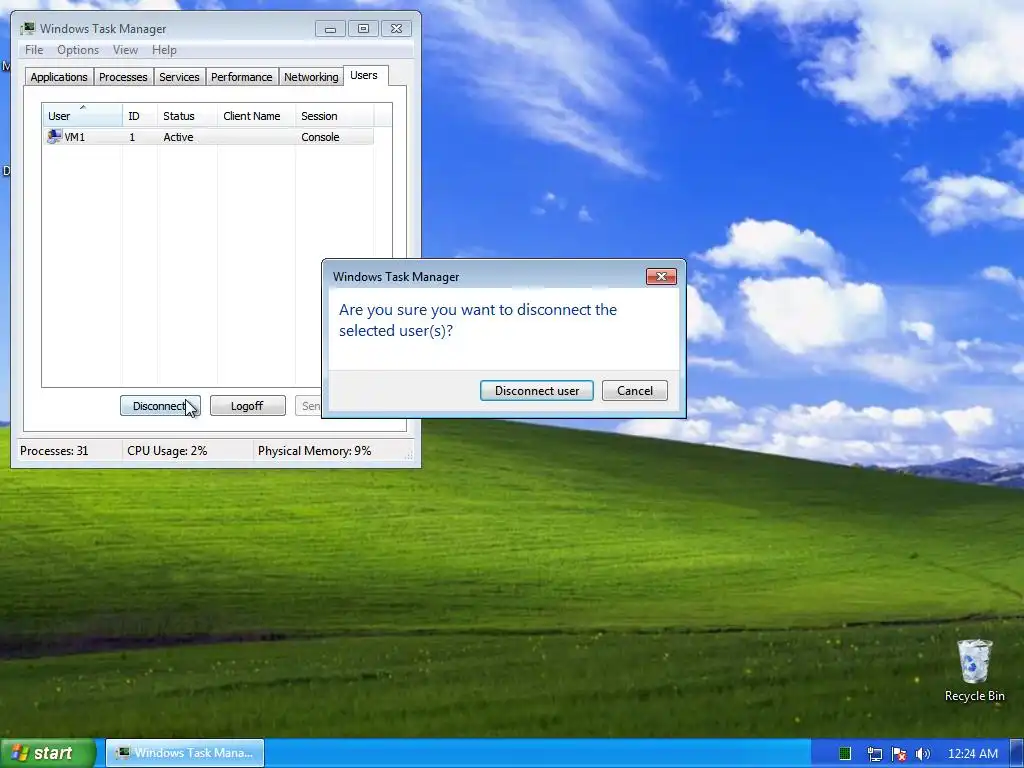Switch to the Processes tab
The width and height of the screenshot is (1024, 768).
click(x=123, y=77)
